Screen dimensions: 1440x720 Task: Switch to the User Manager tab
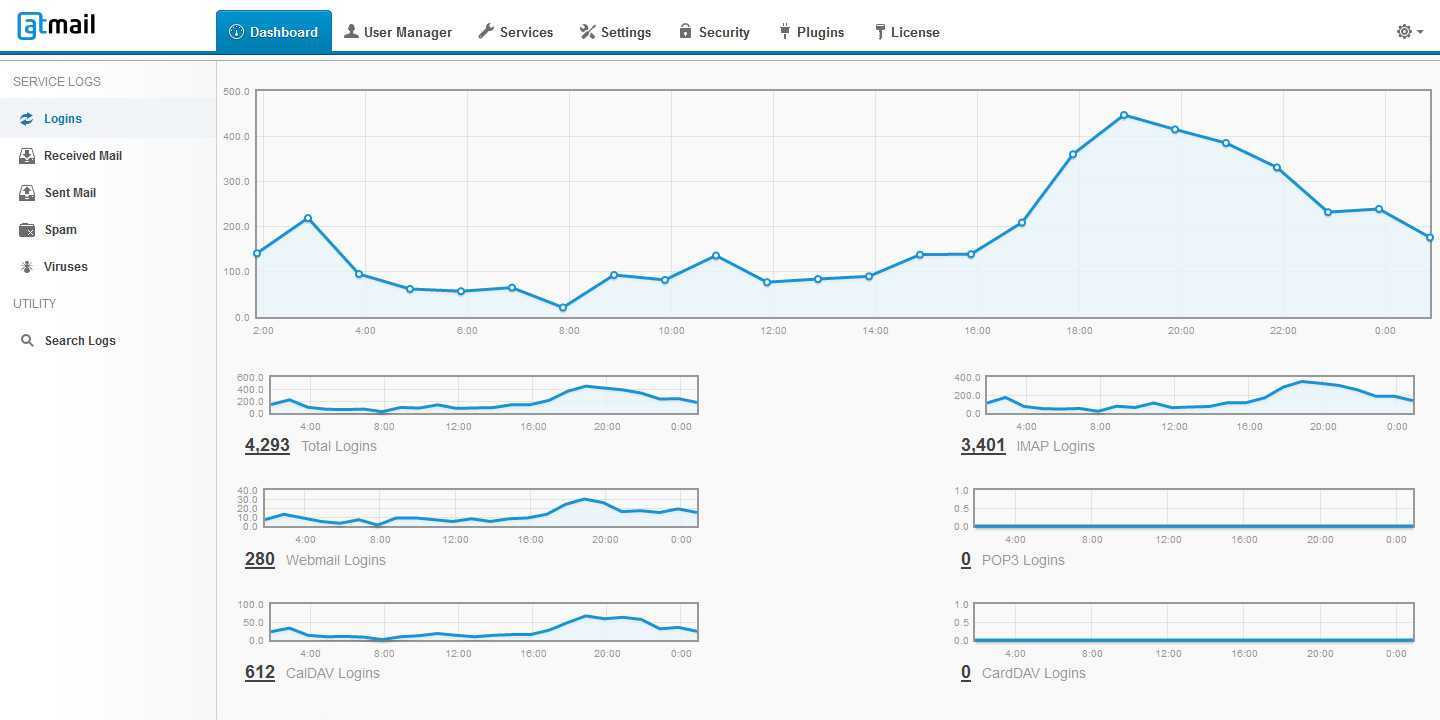pos(398,32)
